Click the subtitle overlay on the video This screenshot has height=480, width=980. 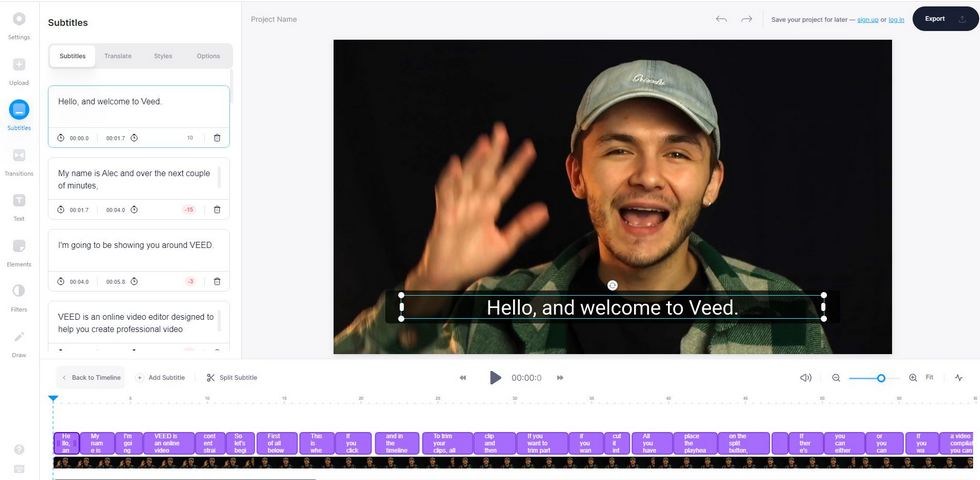pyautogui.click(x=612, y=307)
